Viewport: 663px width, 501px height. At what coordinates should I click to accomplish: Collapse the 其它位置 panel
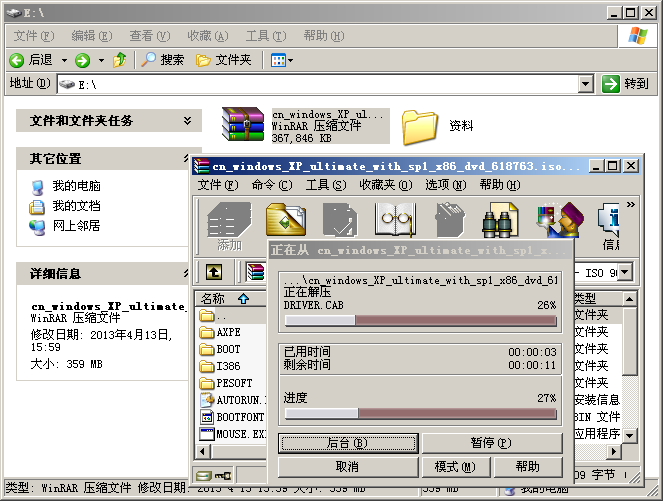click(186, 159)
